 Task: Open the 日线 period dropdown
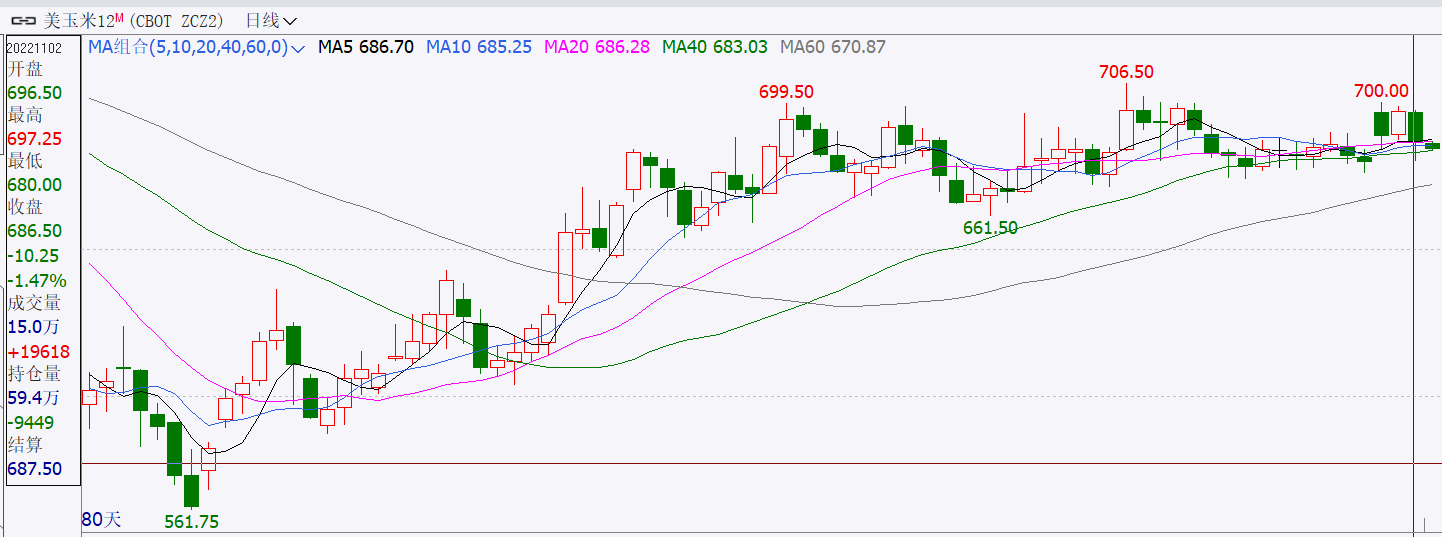click(271, 20)
